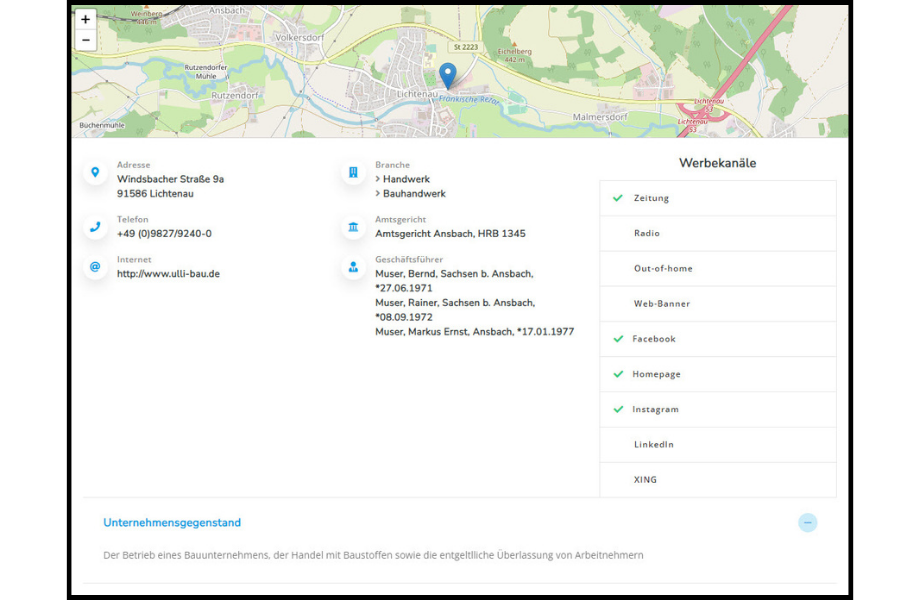Select the Radio channel row

[718, 233]
